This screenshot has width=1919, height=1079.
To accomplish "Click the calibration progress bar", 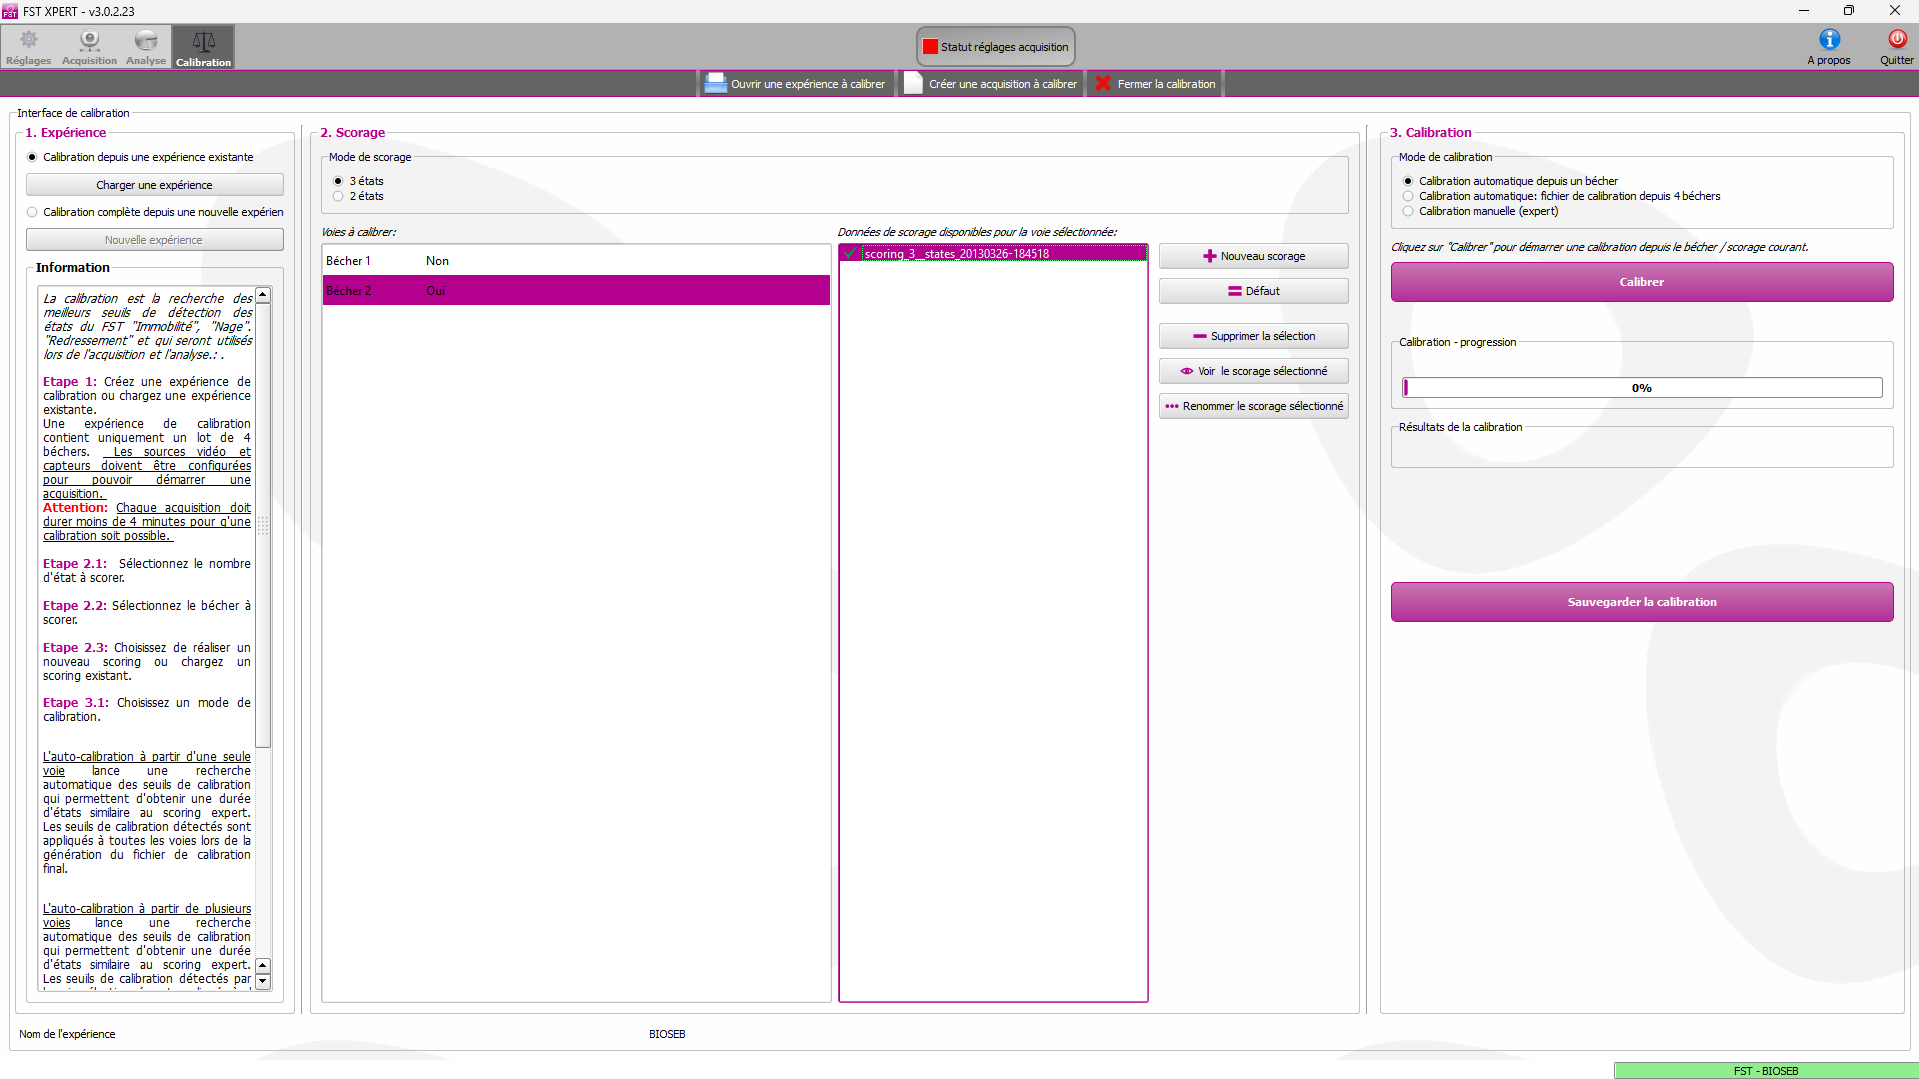I will tap(1641, 388).
